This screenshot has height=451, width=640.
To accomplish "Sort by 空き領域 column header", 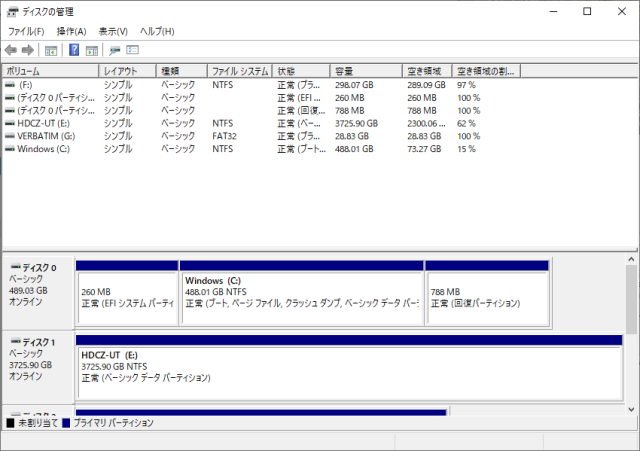I will 427,71.
